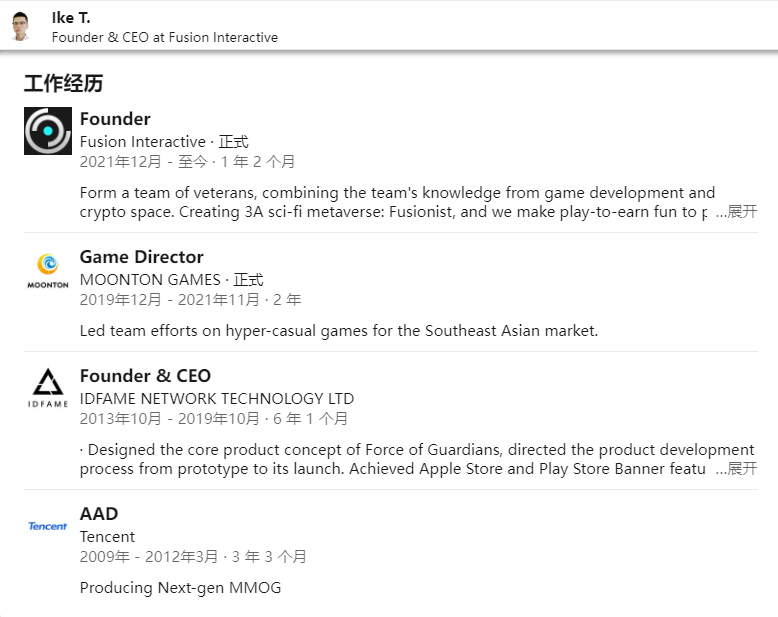Select the 工作经历 section heading
The image size is (778, 617).
tap(64, 83)
